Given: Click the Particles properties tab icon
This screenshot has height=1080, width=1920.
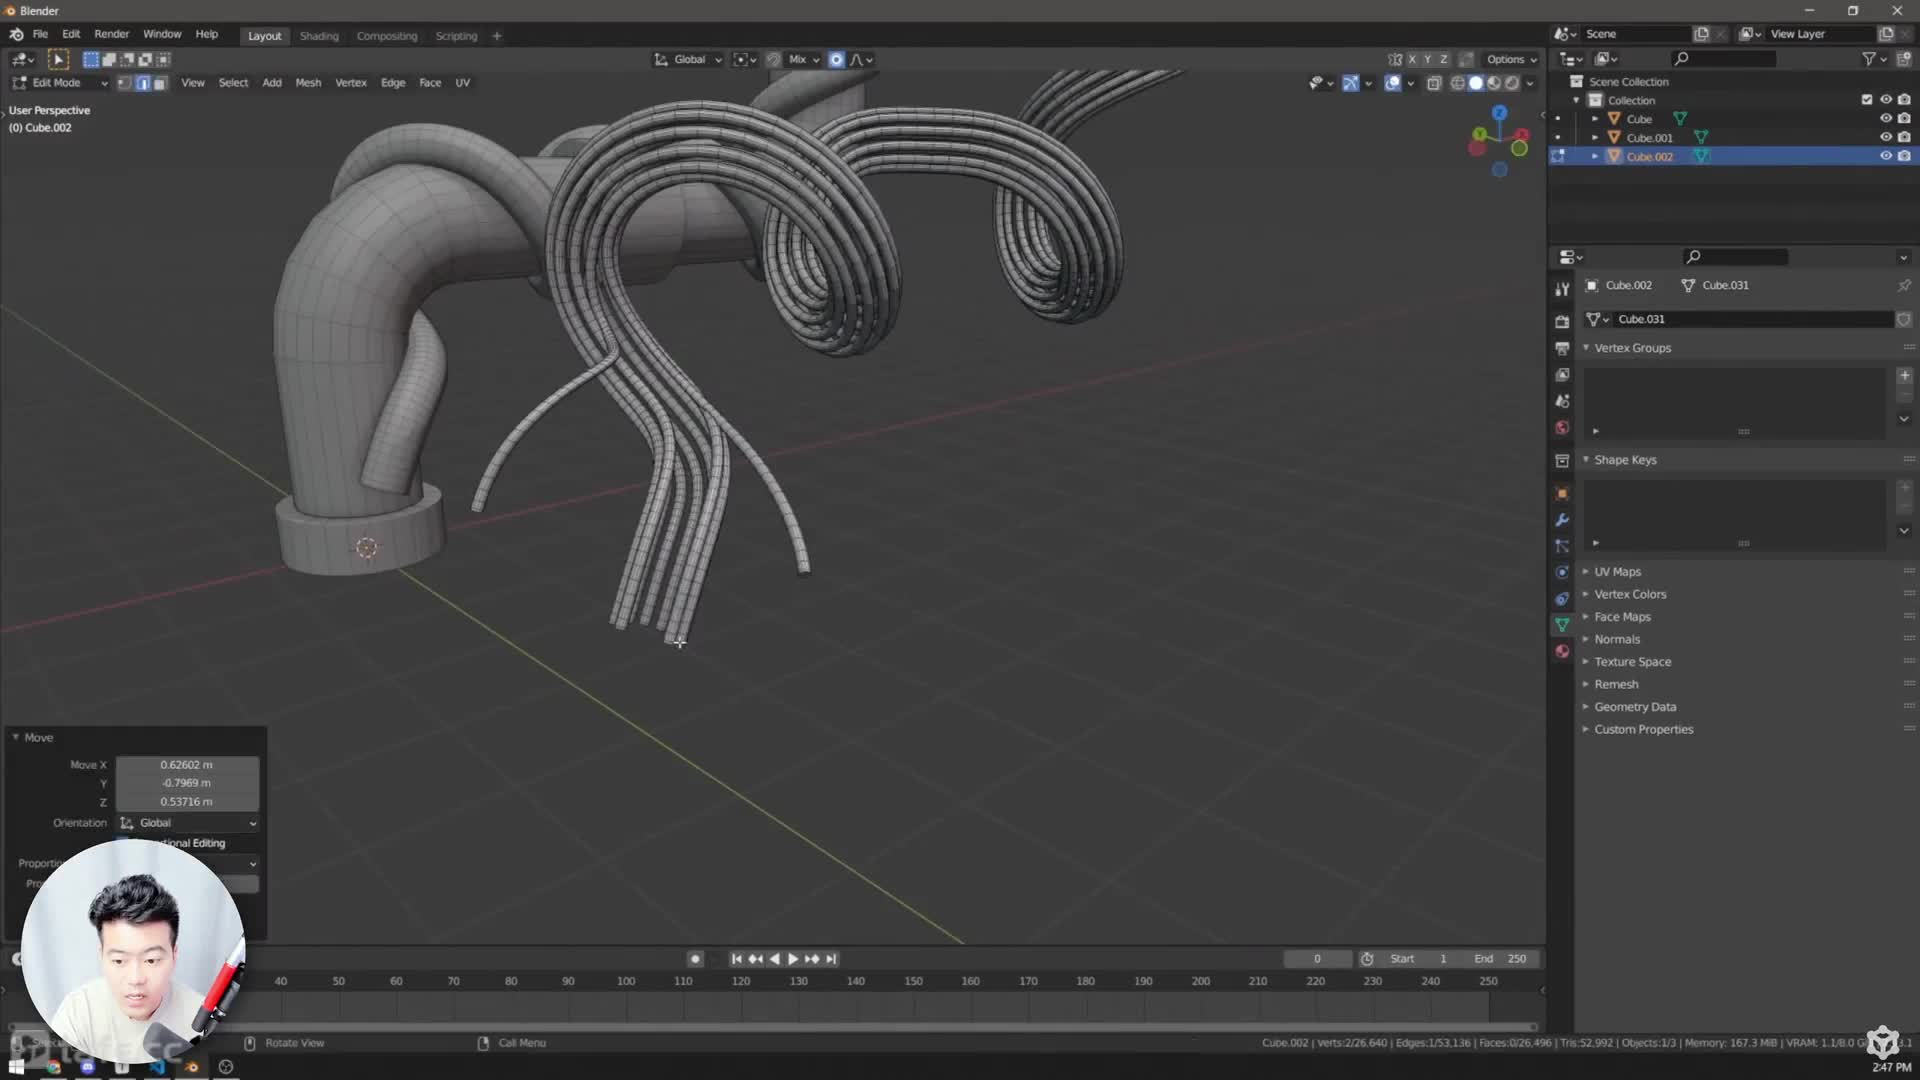Looking at the screenshot, I should (x=1562, y=546).
